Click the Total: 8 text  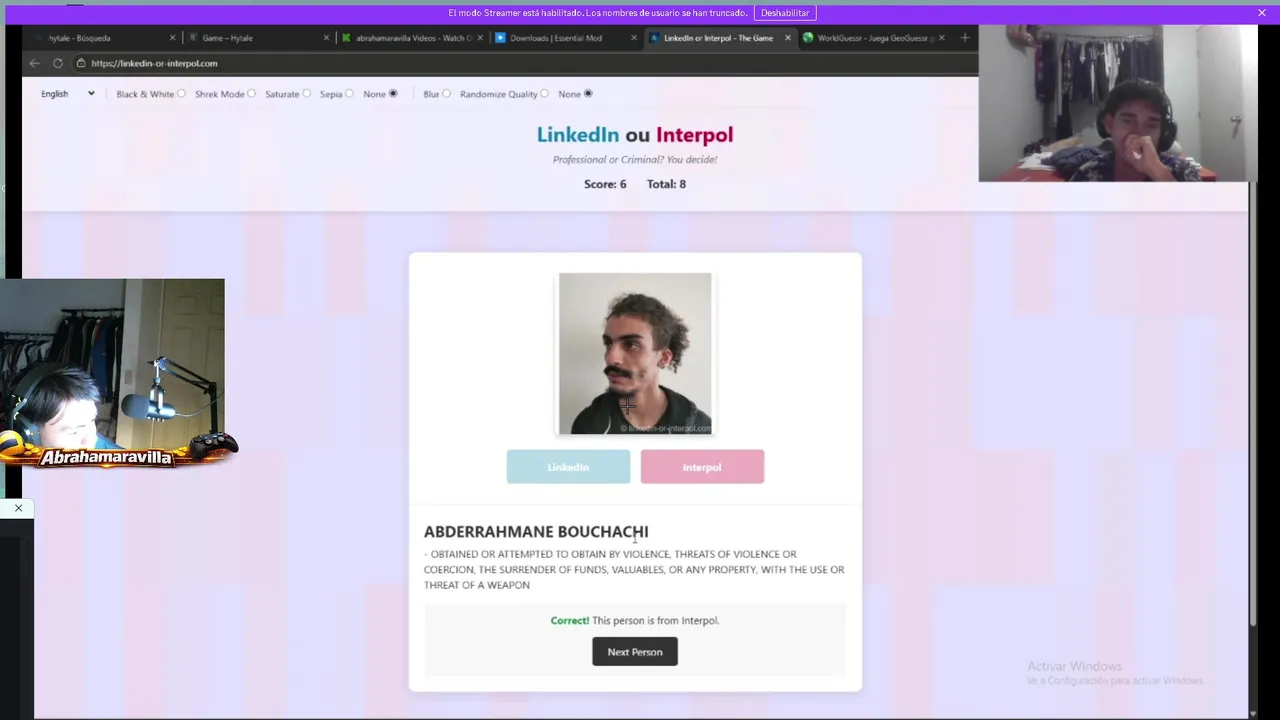coord(666,184)
